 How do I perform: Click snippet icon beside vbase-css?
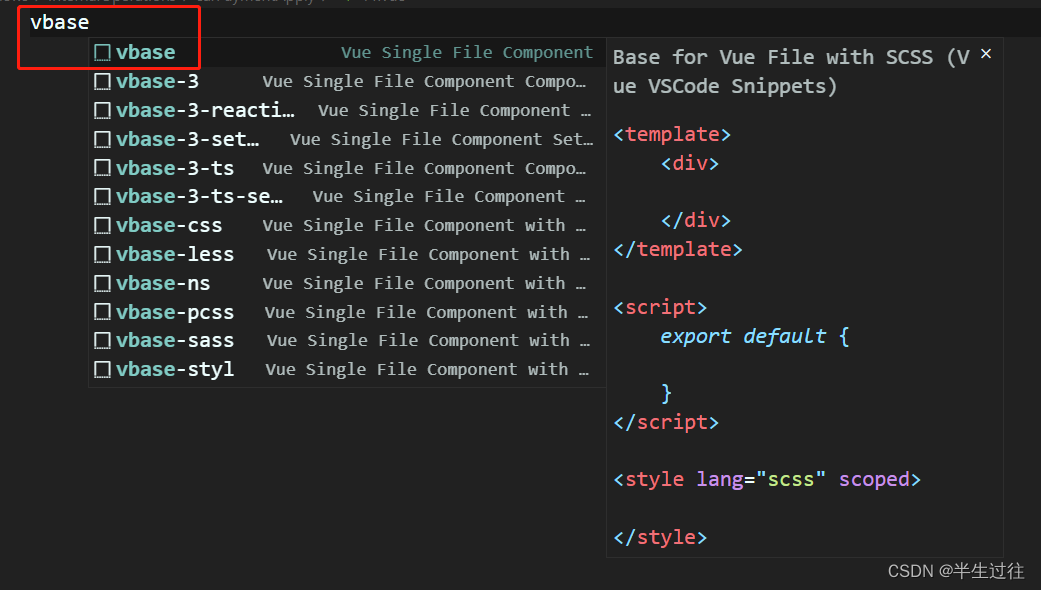click(102, 226)
